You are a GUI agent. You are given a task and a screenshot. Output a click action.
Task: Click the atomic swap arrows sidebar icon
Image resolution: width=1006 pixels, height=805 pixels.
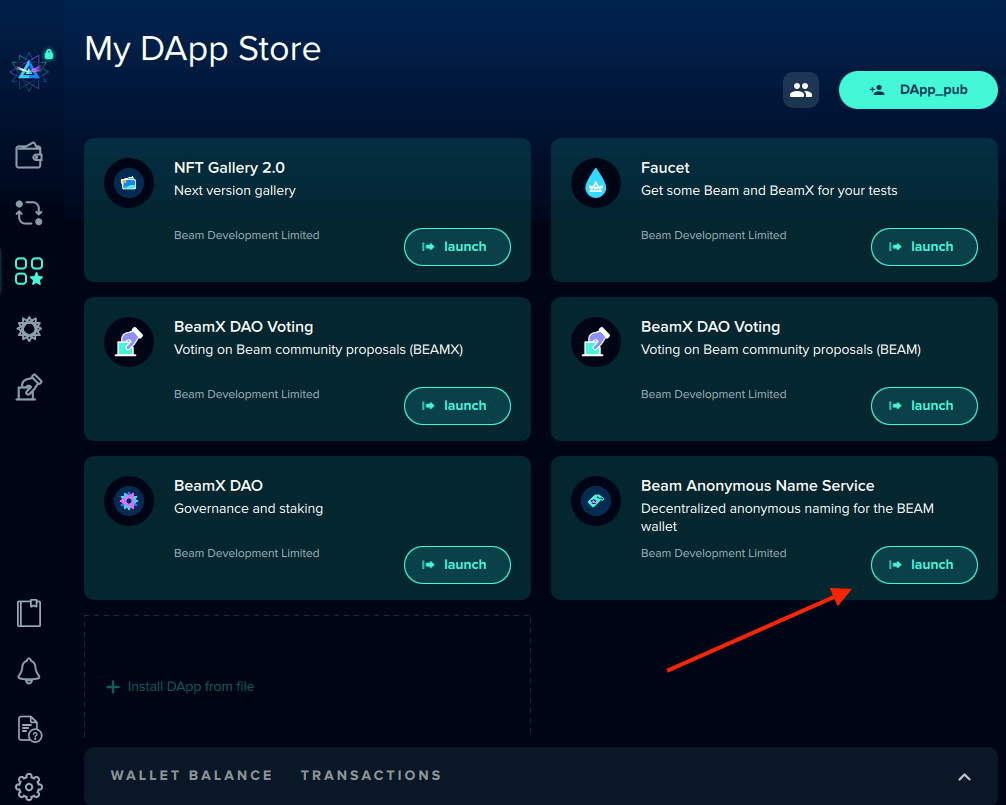pos(29,213)
